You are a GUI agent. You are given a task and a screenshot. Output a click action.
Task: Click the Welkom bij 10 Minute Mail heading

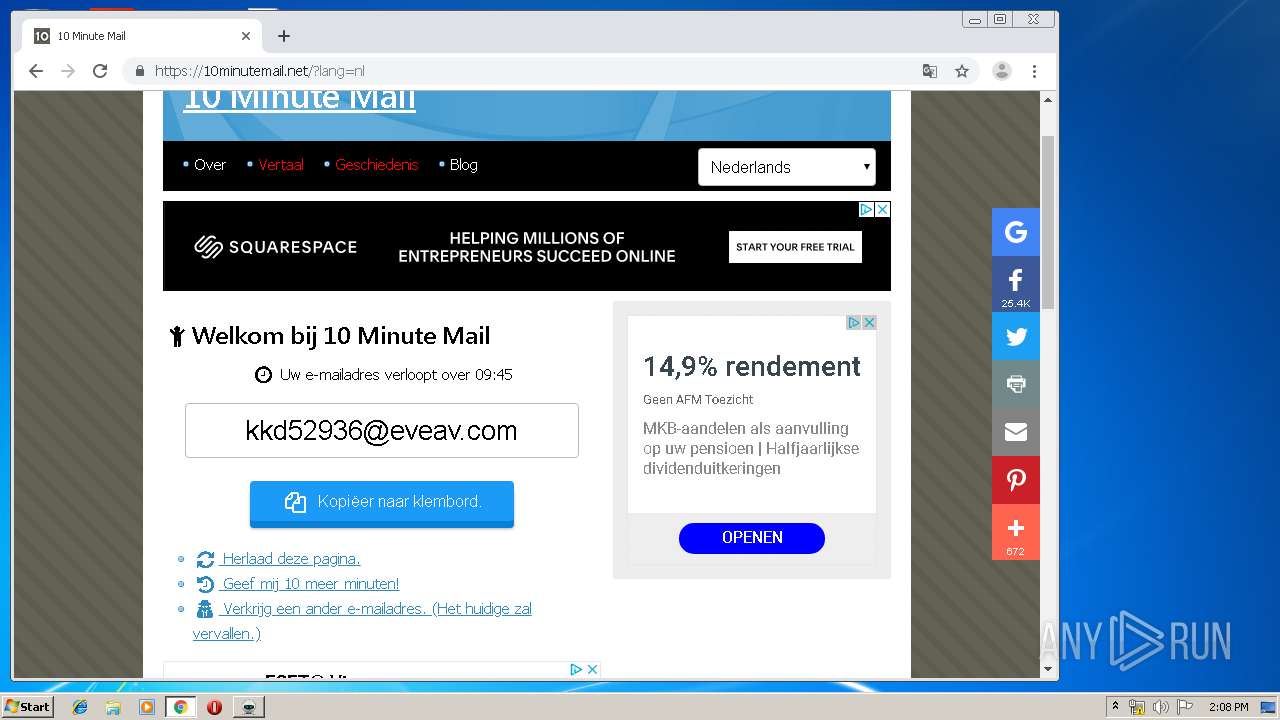click(x=341, y=336)
